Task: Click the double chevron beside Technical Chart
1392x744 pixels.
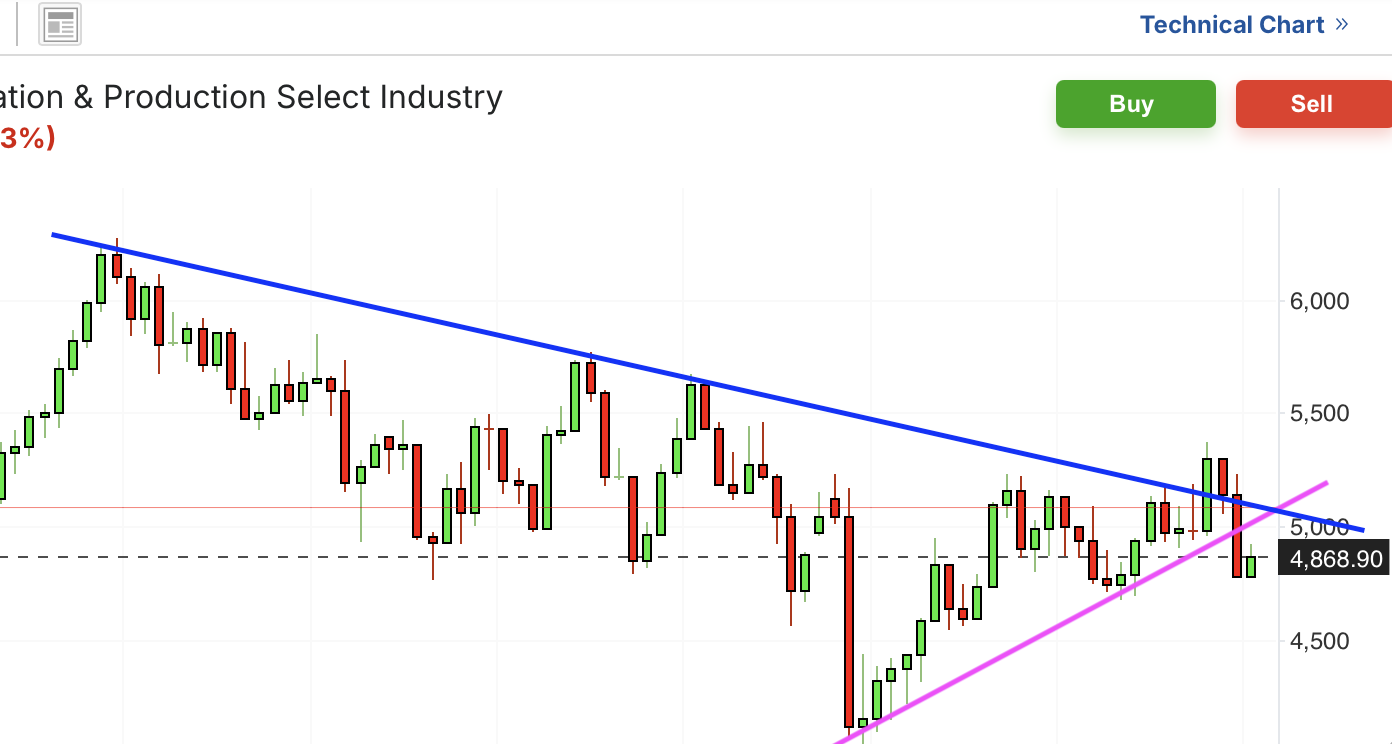Action: click(1342, 25)
